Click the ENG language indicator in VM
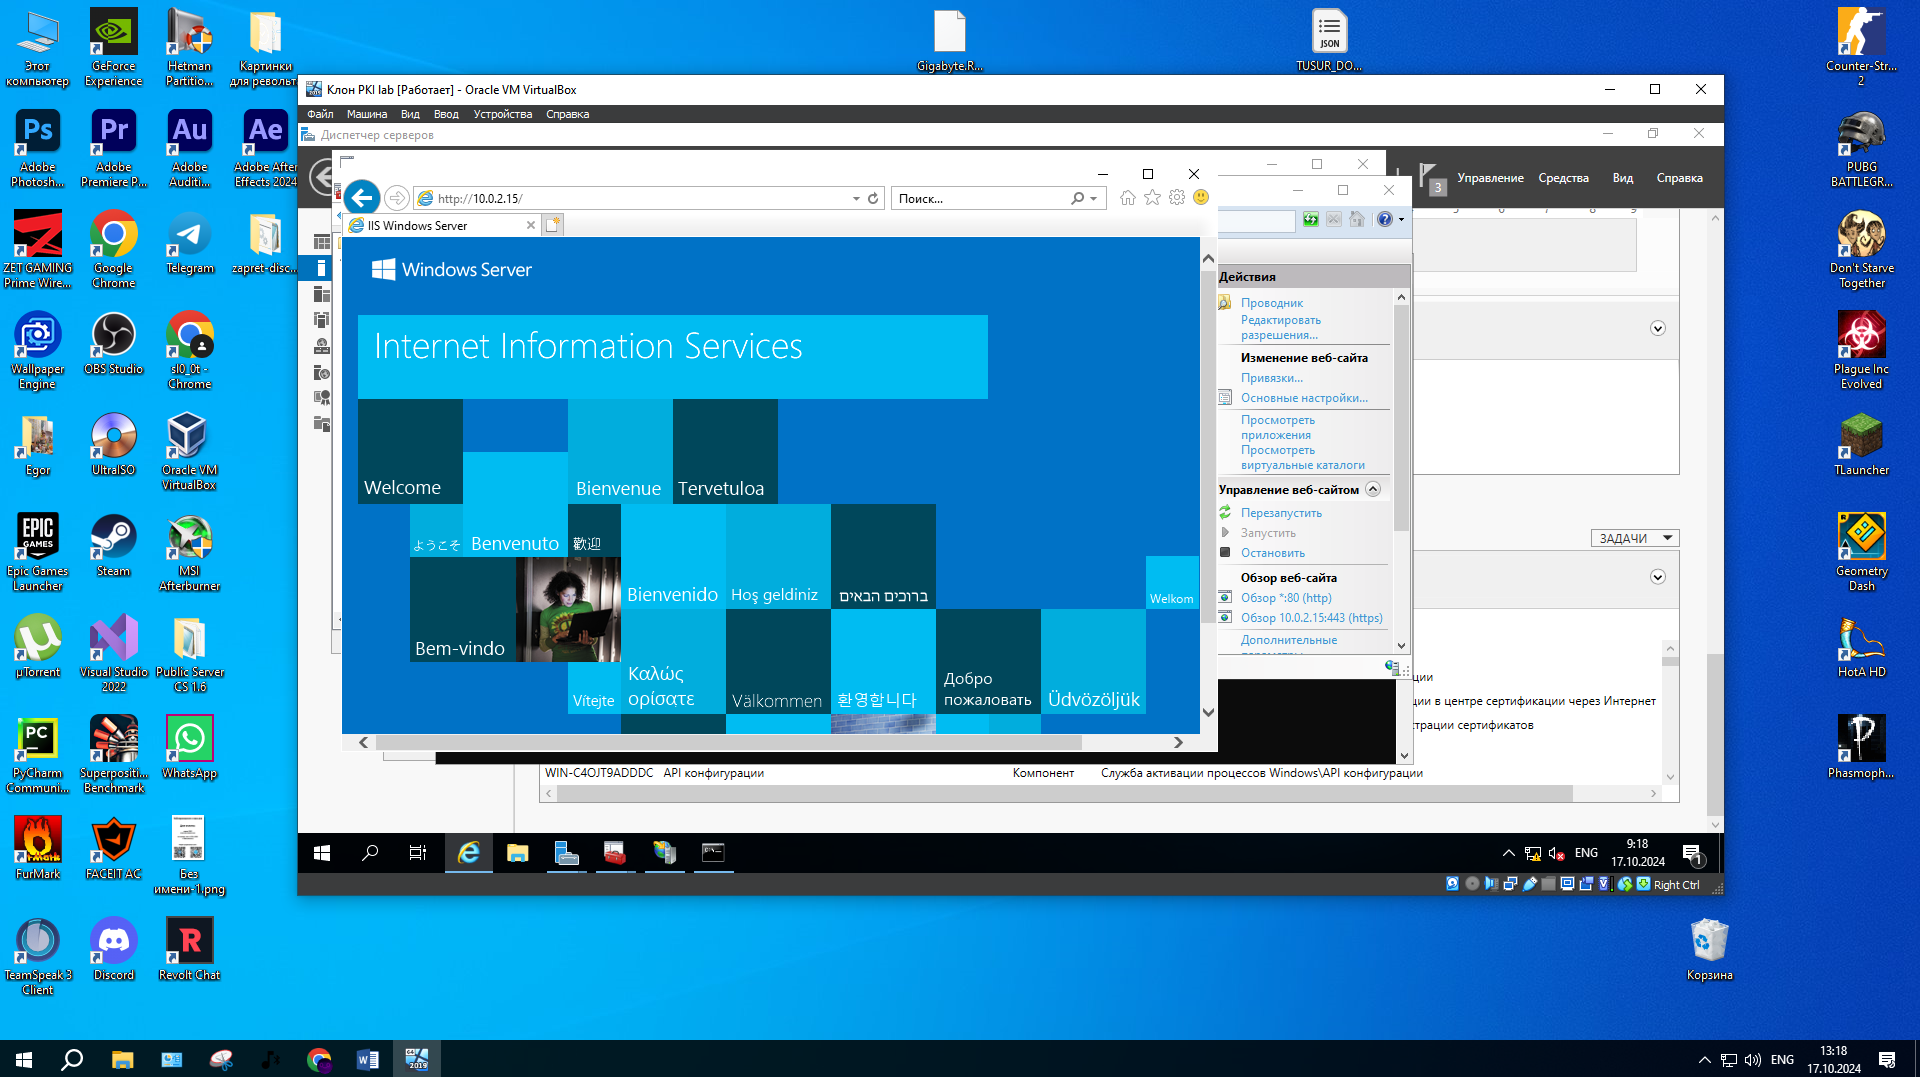 (1586, 853)
